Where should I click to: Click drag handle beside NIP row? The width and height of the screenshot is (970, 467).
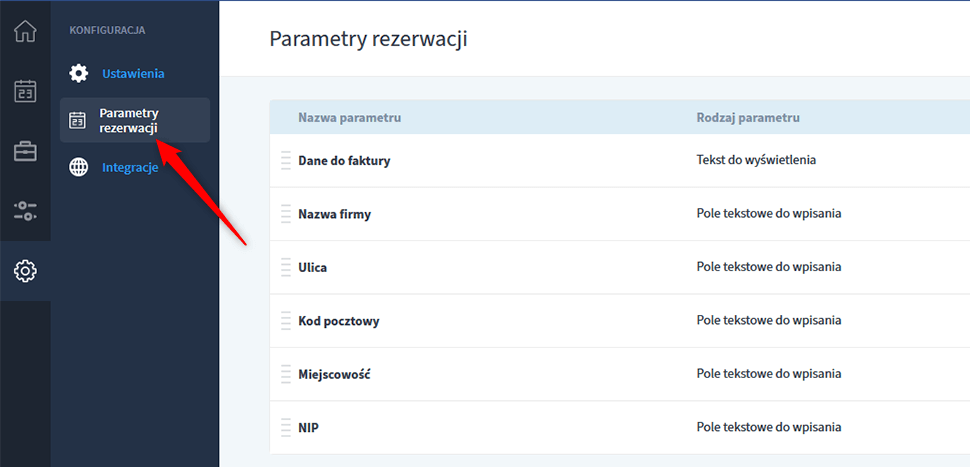285,428
